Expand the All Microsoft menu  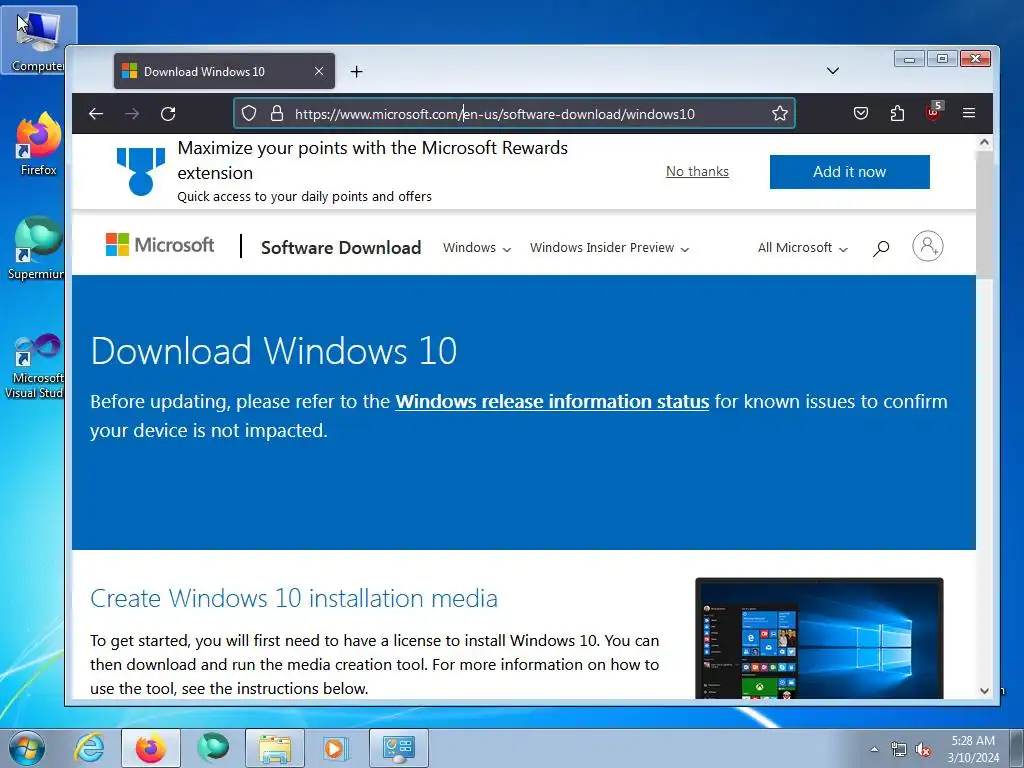tap(803, 248)
